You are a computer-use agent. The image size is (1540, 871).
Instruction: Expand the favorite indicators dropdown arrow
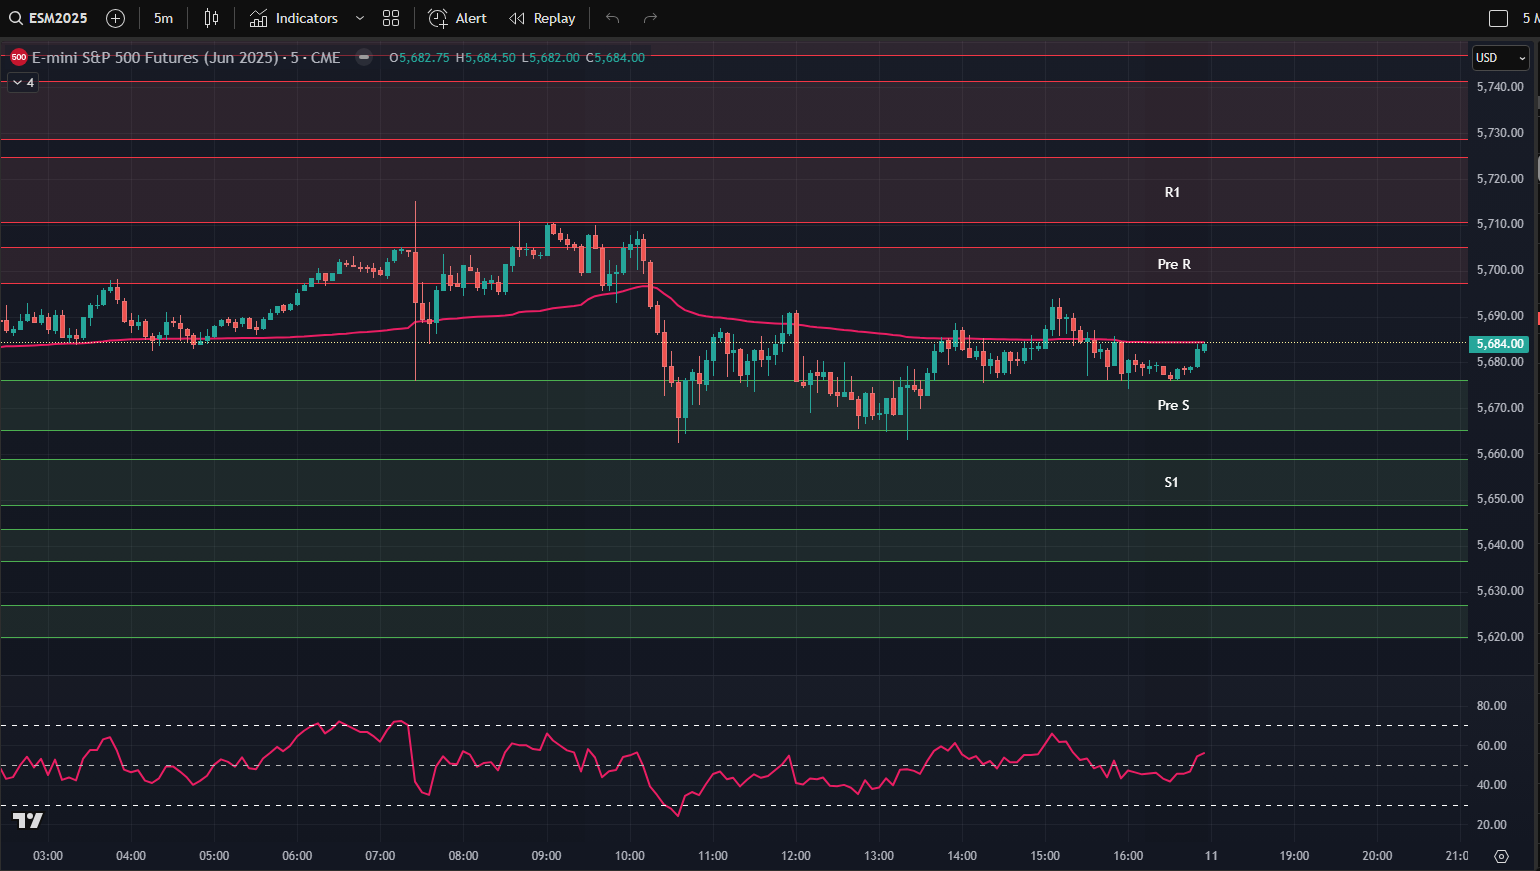tap(360, 18)
